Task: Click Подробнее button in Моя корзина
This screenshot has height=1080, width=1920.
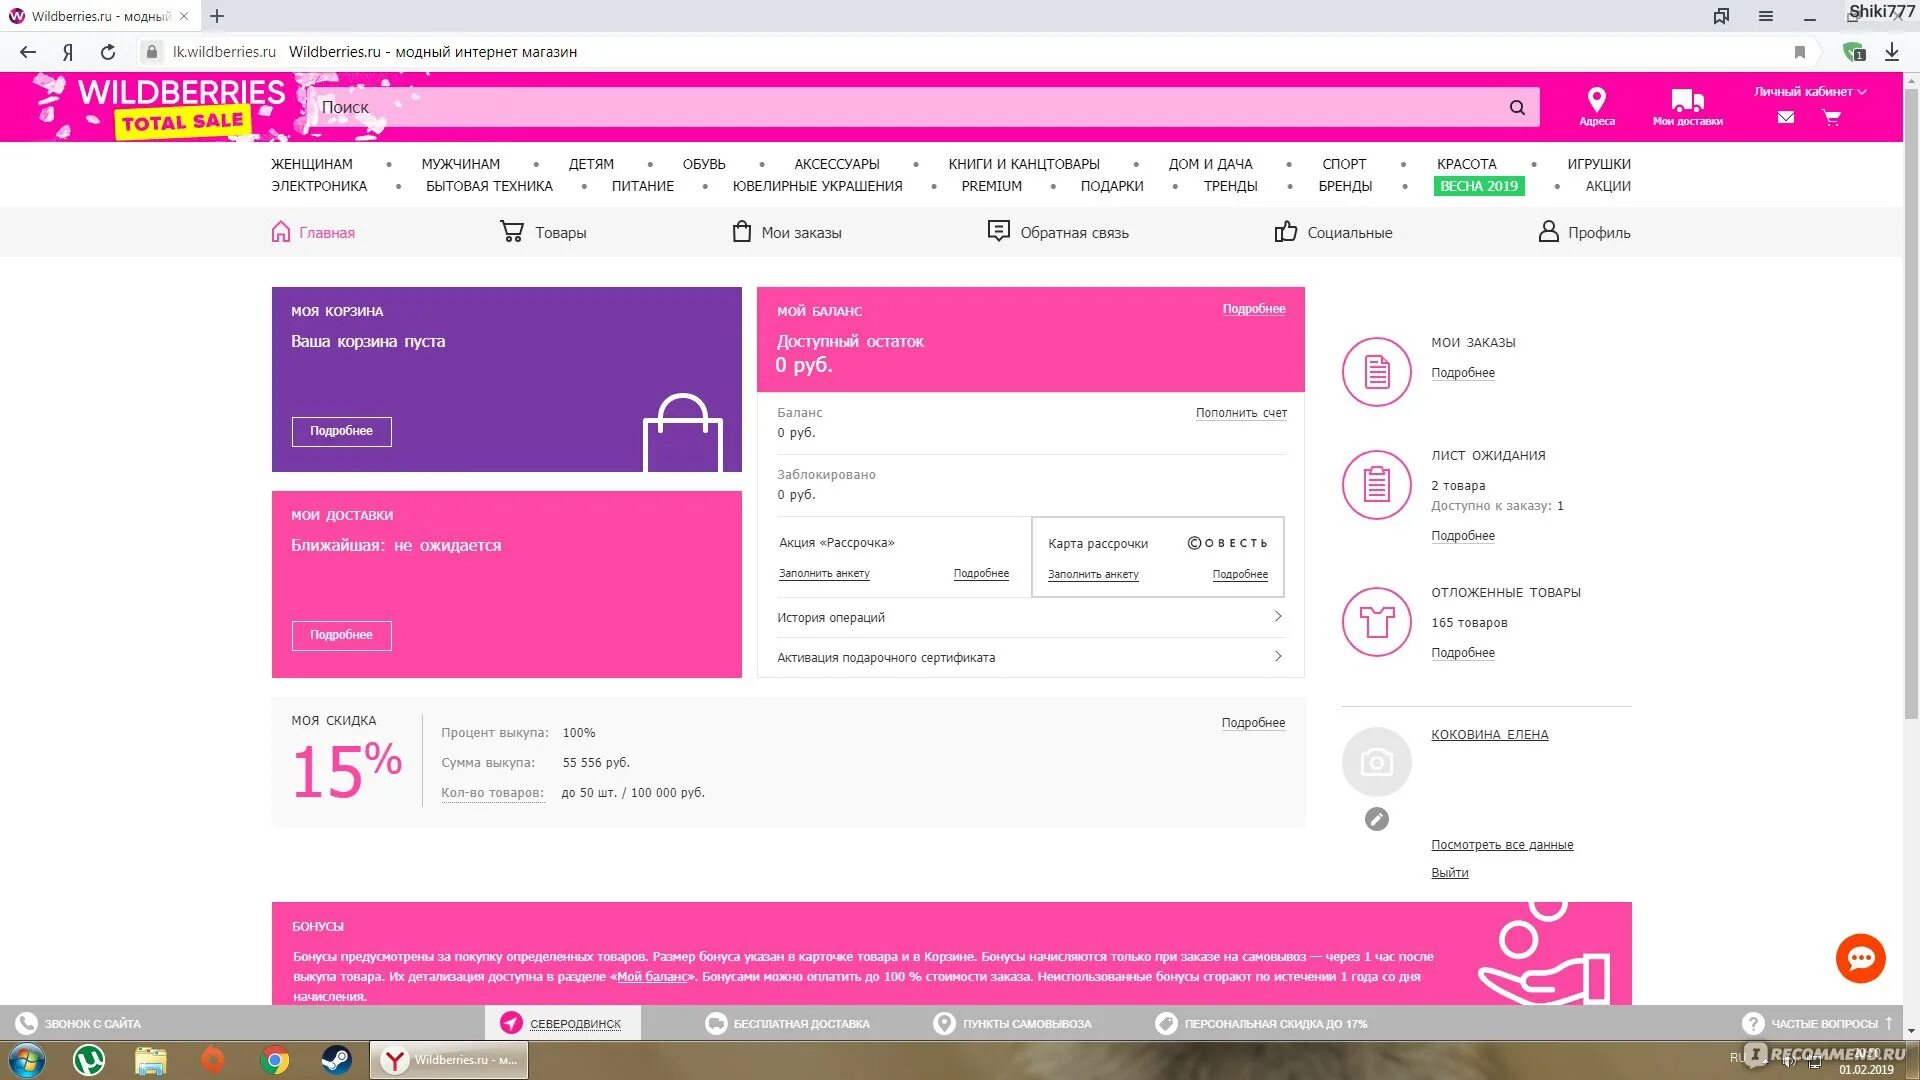Action: pos(341,431)
